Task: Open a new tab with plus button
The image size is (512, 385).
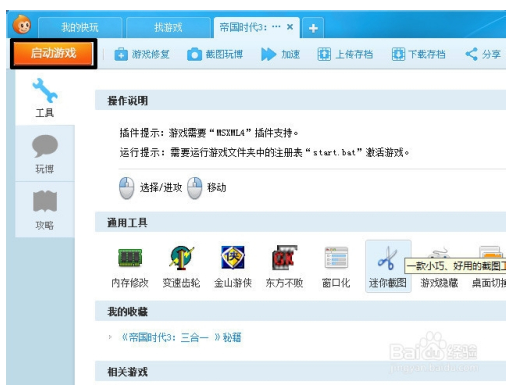Action: coord(313,28)
